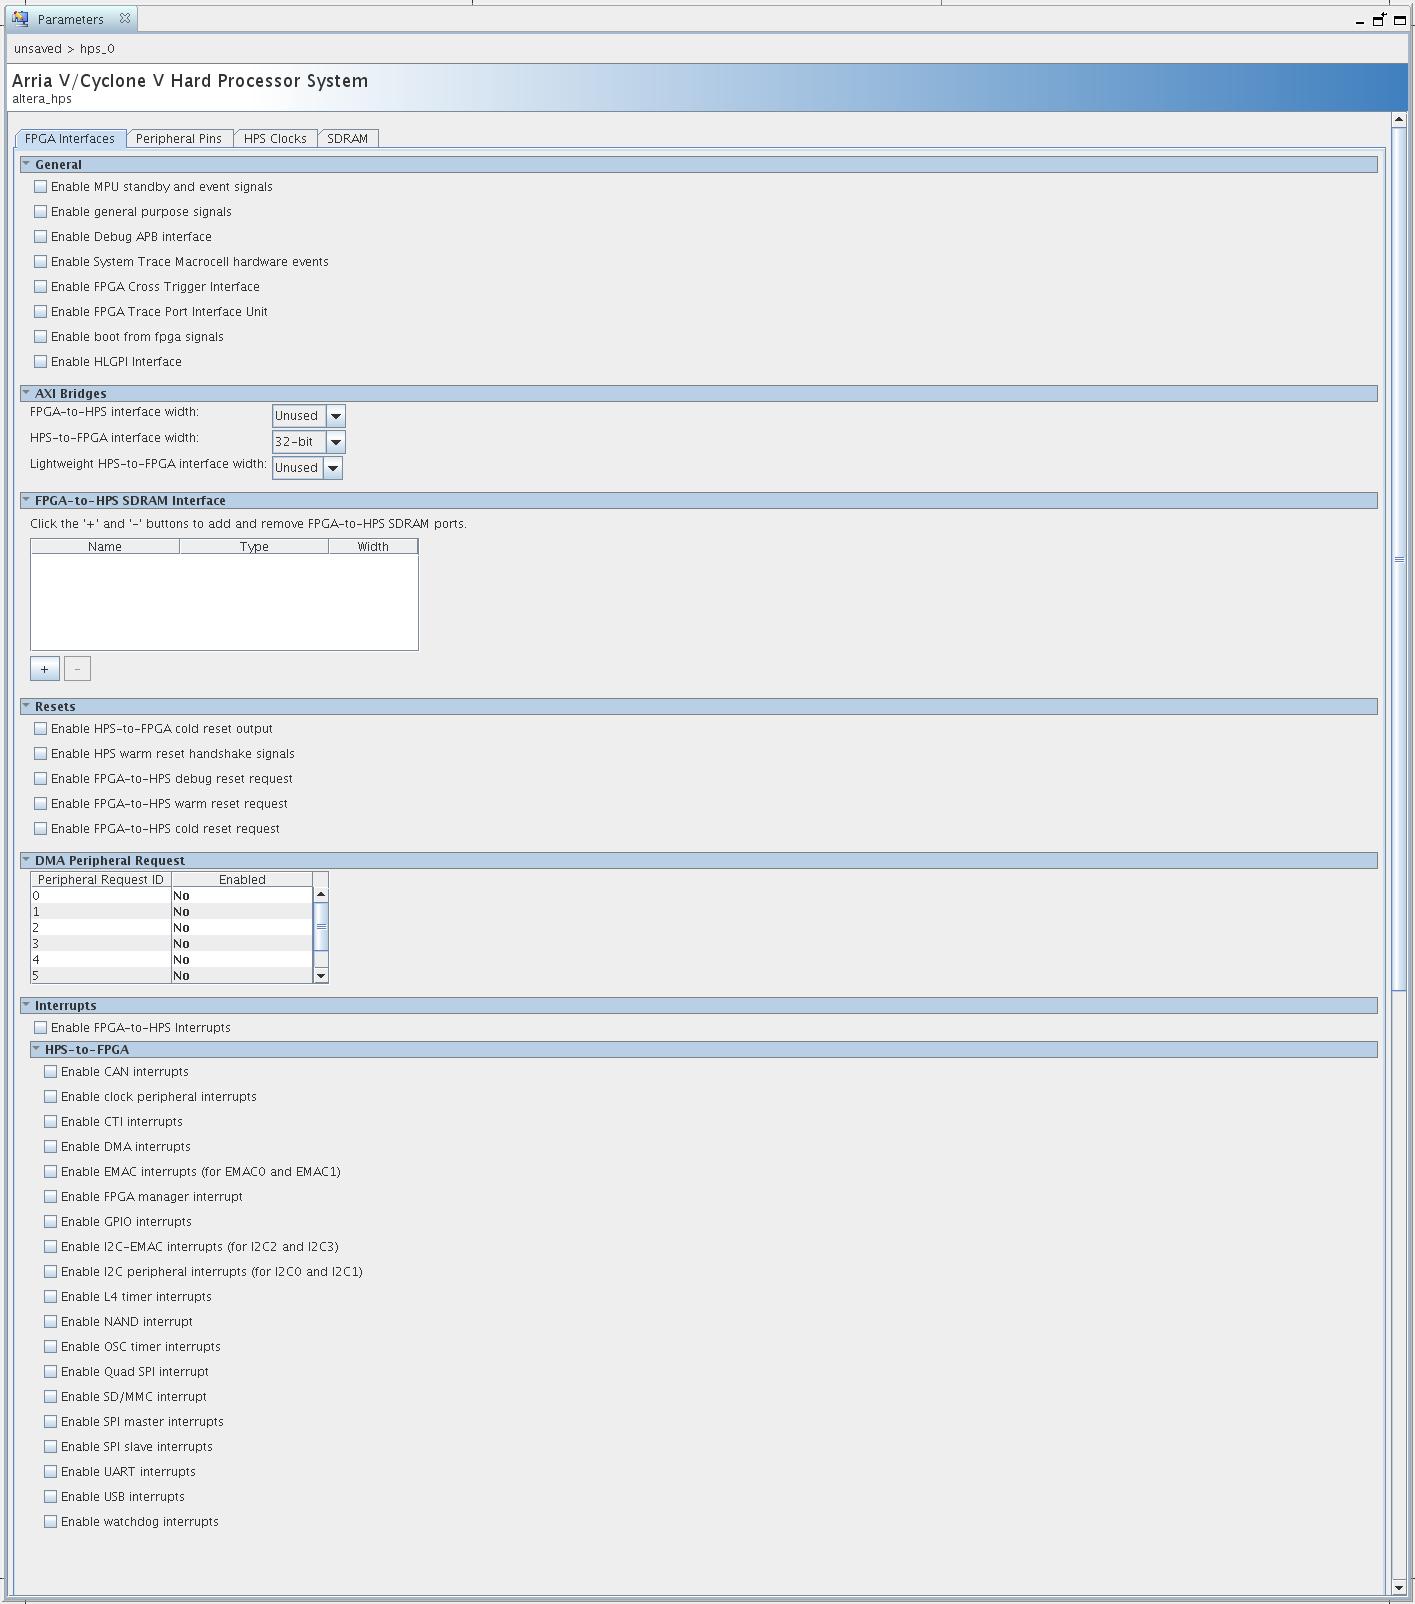Enable Quad SPI interrupt
Image resolution: width=1415 pixels, height=1604 pixels.
(x=51, y=1372)
